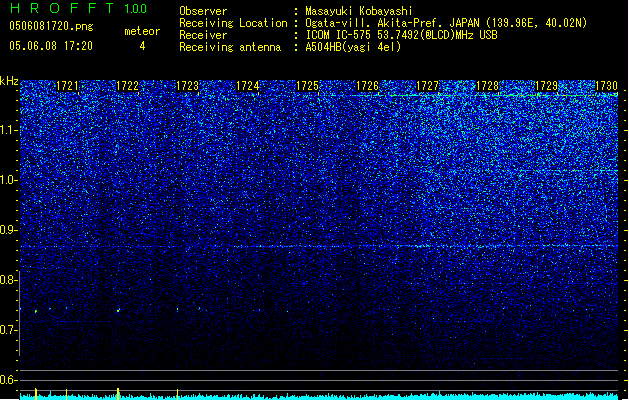The image size is (629, 400).
Task: Click the 1727 time marker
Action: [x=427, y=86]
